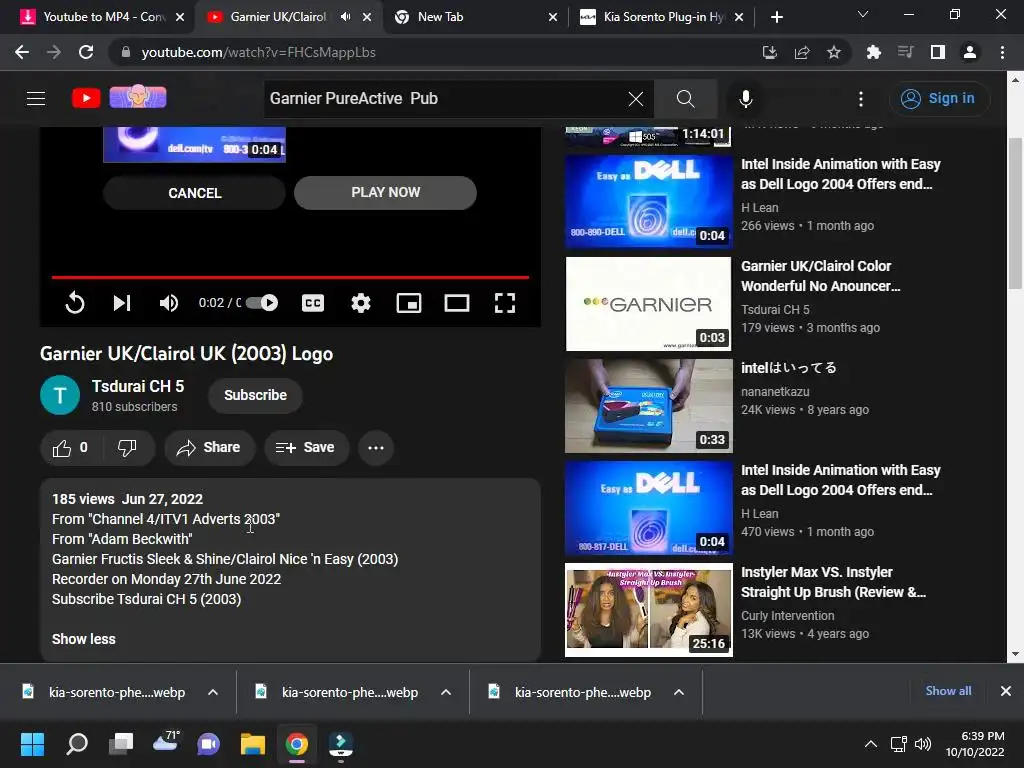Click the Tsdurai CH 5 channel name
This screenshot has width=1024, height=768.
(x=138, y=387)
